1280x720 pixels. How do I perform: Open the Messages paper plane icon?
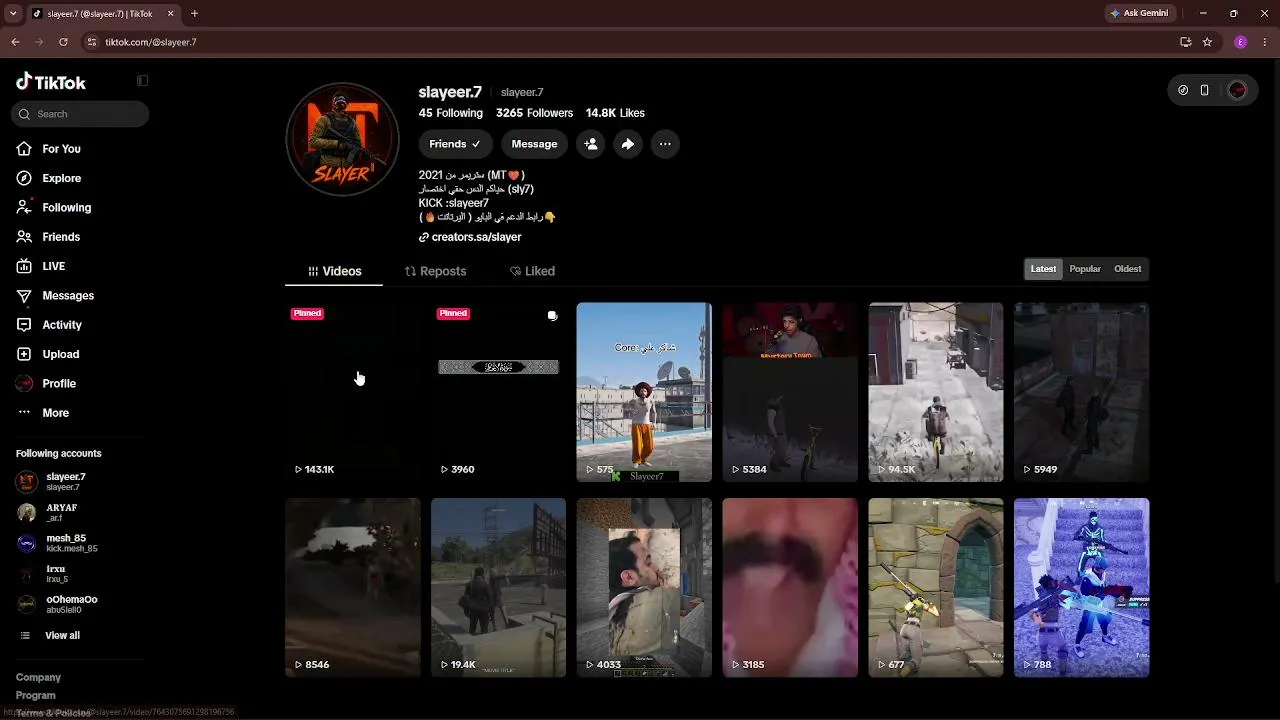coord(25,296)
